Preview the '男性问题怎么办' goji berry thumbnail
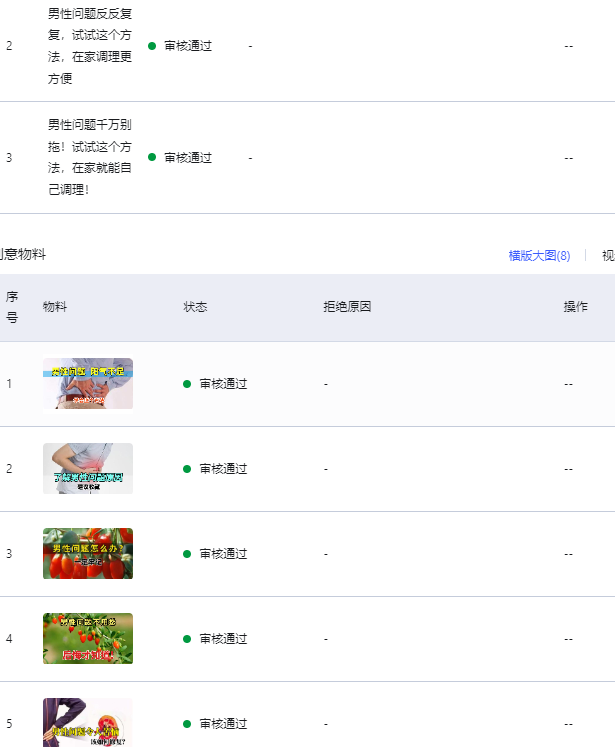 pyautogui.click(x=88, y=554)
